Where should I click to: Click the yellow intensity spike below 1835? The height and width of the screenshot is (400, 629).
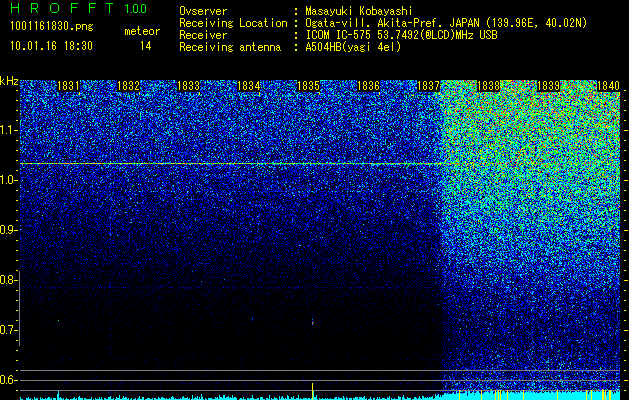[312, 390]
